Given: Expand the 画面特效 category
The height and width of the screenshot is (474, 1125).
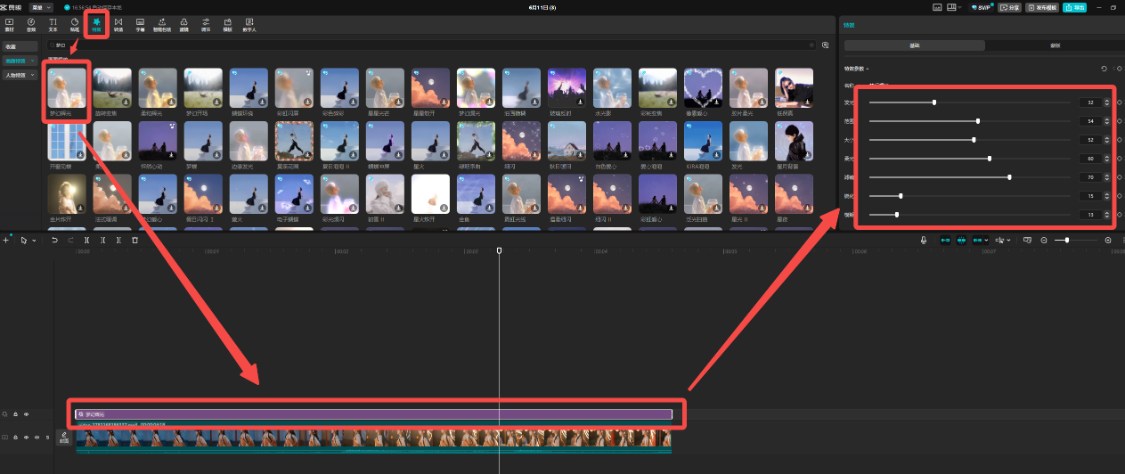Looking at the screenshot, I should tap(19, 60).
